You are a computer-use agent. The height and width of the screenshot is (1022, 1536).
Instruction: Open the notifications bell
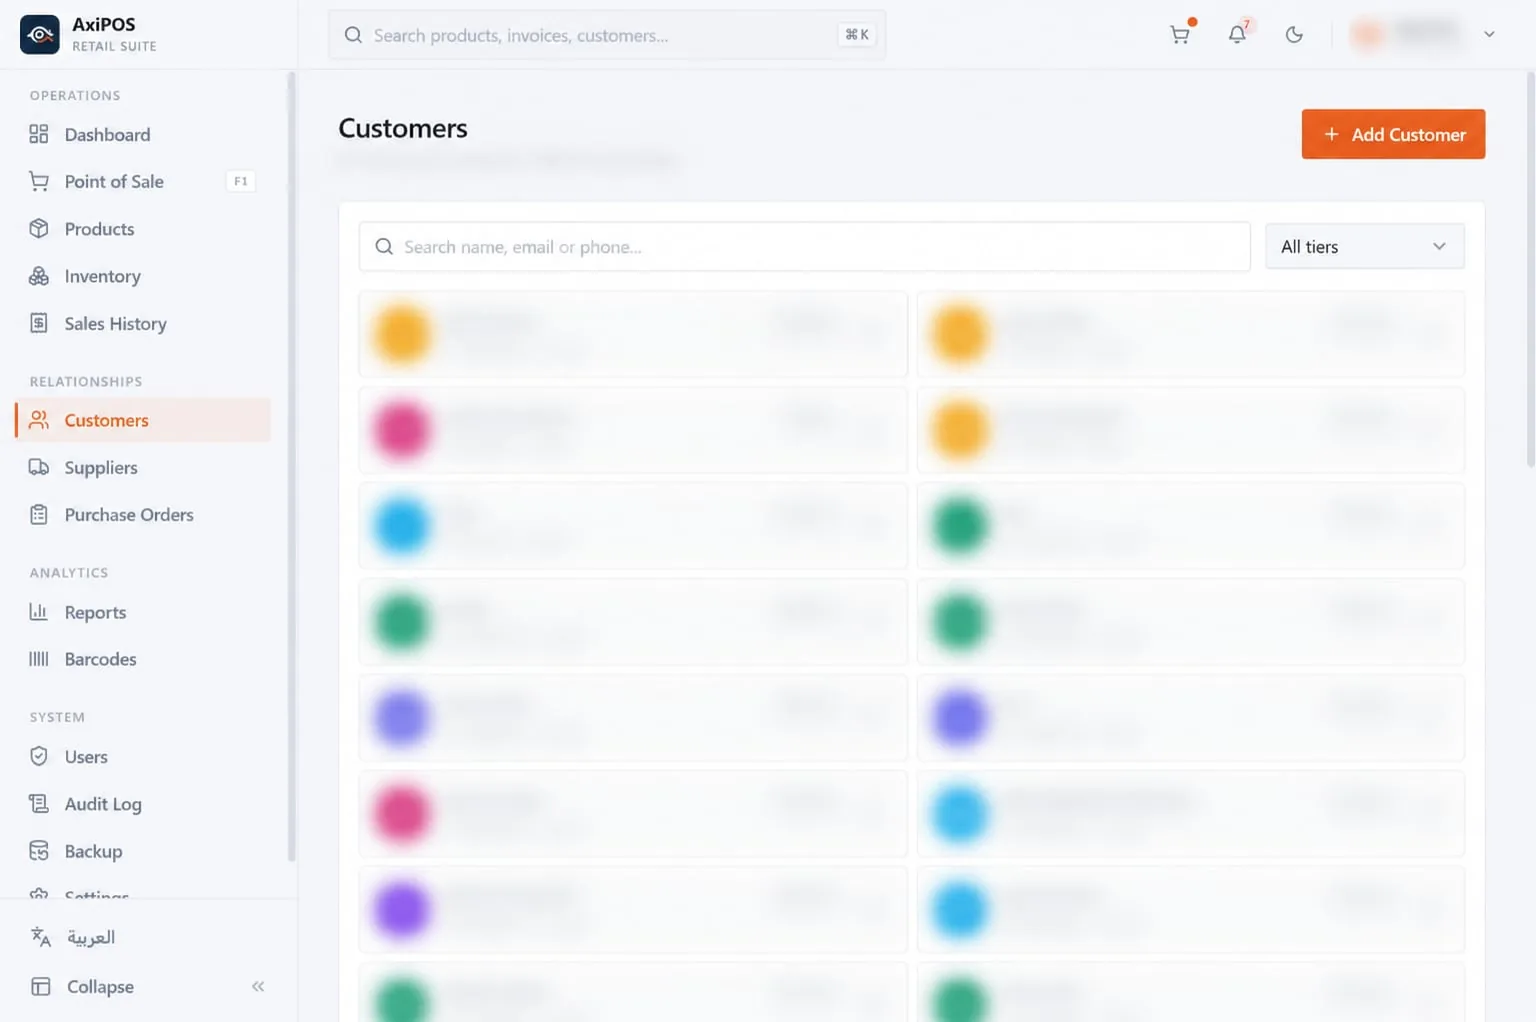tap(1237, 34)
